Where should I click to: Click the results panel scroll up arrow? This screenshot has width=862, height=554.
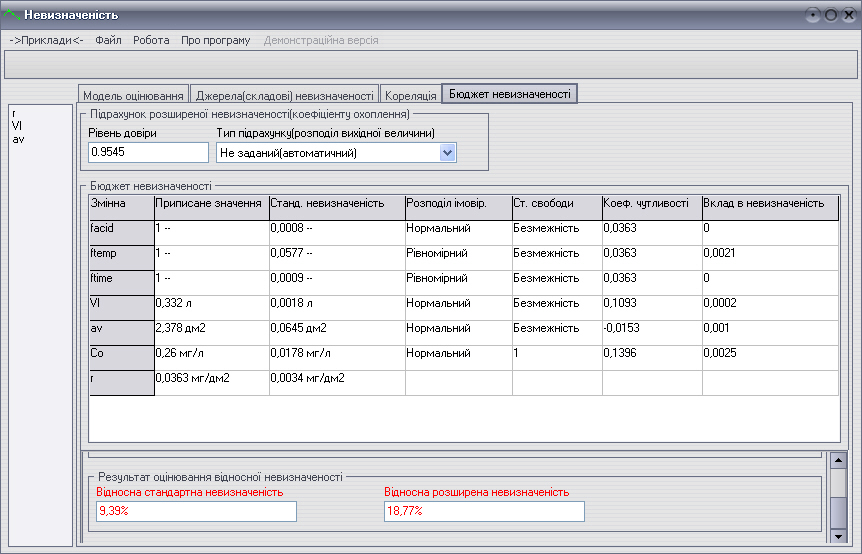(x=838, y=460)
